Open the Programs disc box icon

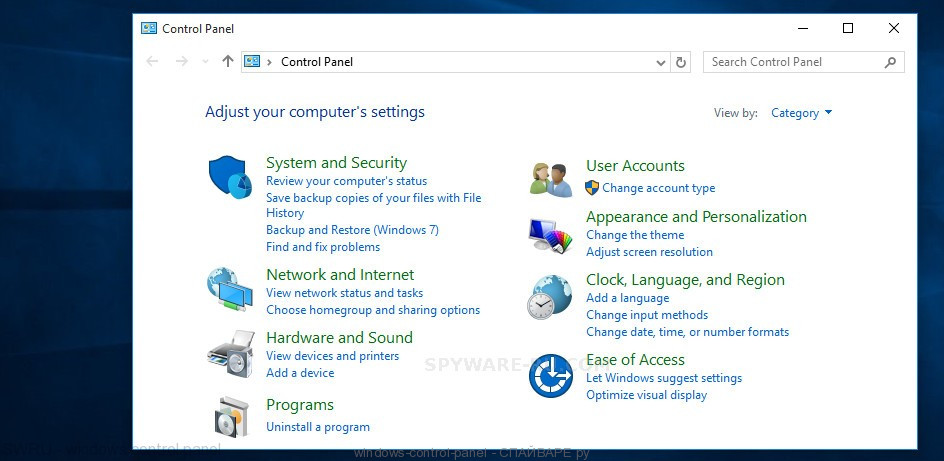(x=231, y=416)
